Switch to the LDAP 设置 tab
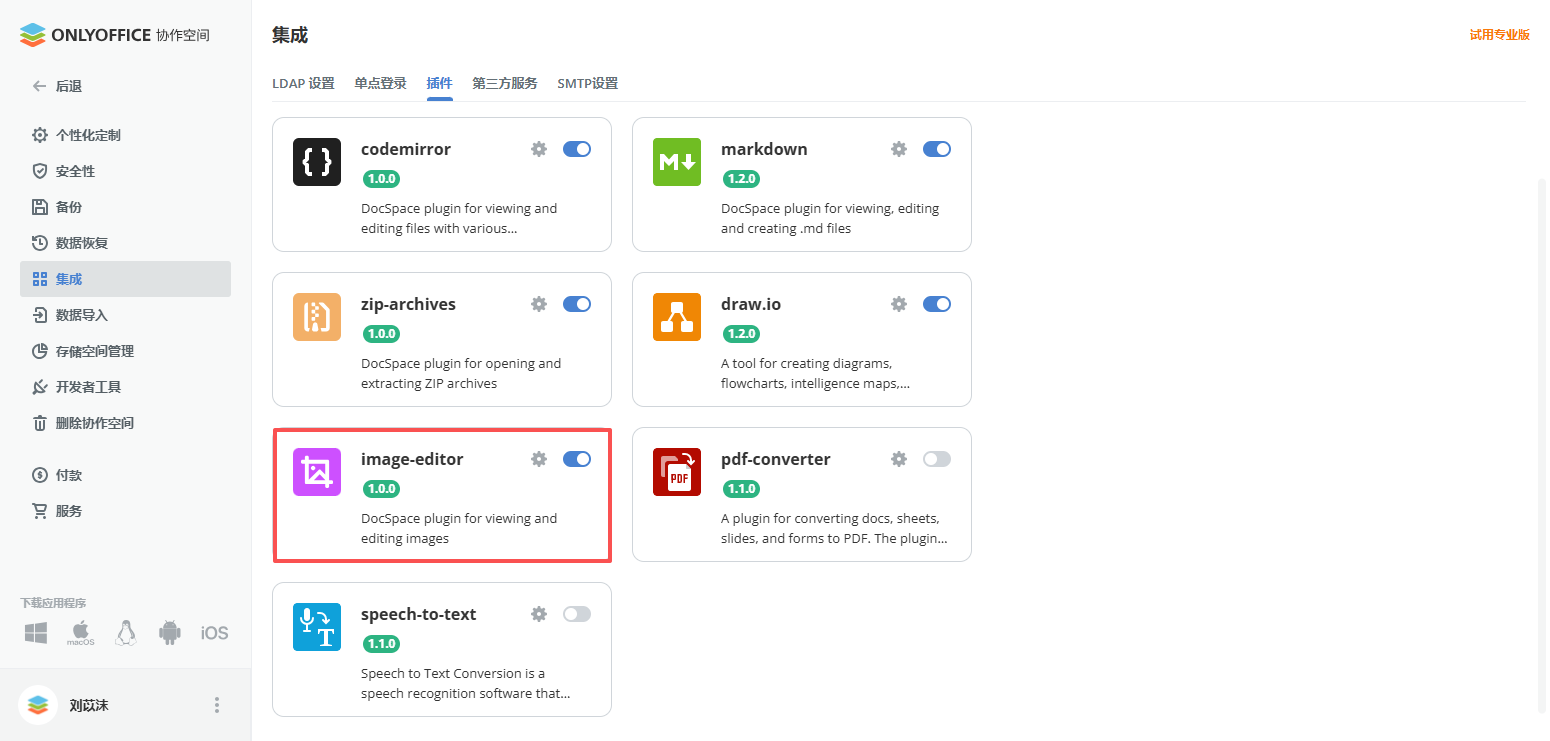This screenshot has width=1550, height=741. [x=303, y=83]
